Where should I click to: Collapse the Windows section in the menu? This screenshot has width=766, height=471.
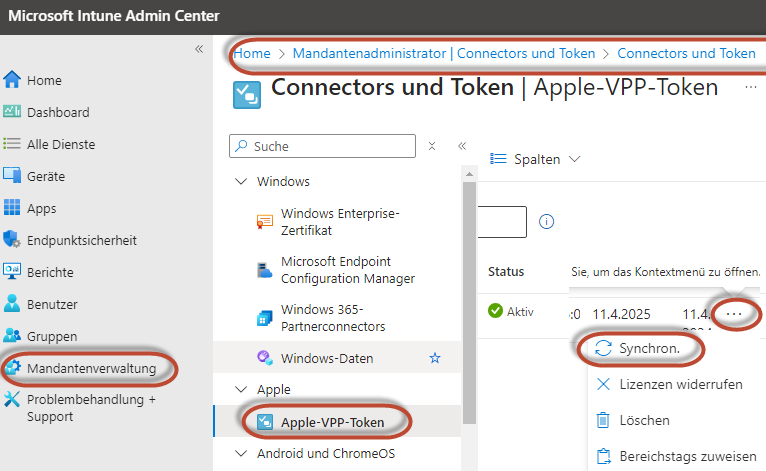[240, 182]
